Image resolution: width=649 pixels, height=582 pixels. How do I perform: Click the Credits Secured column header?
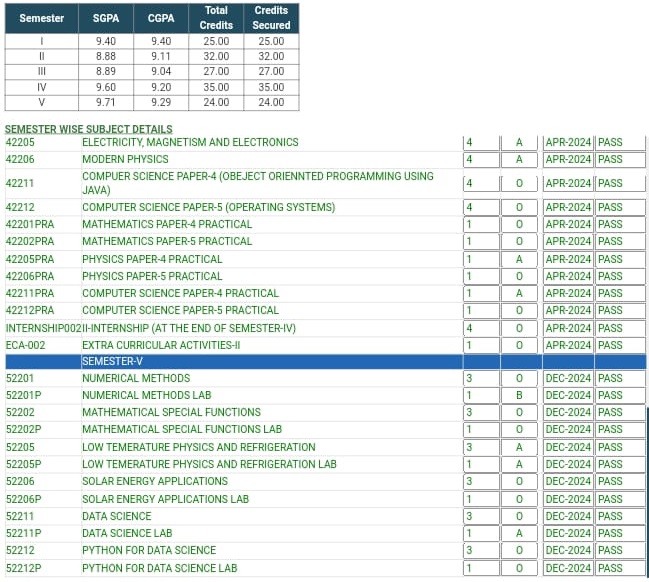(272, 18)
